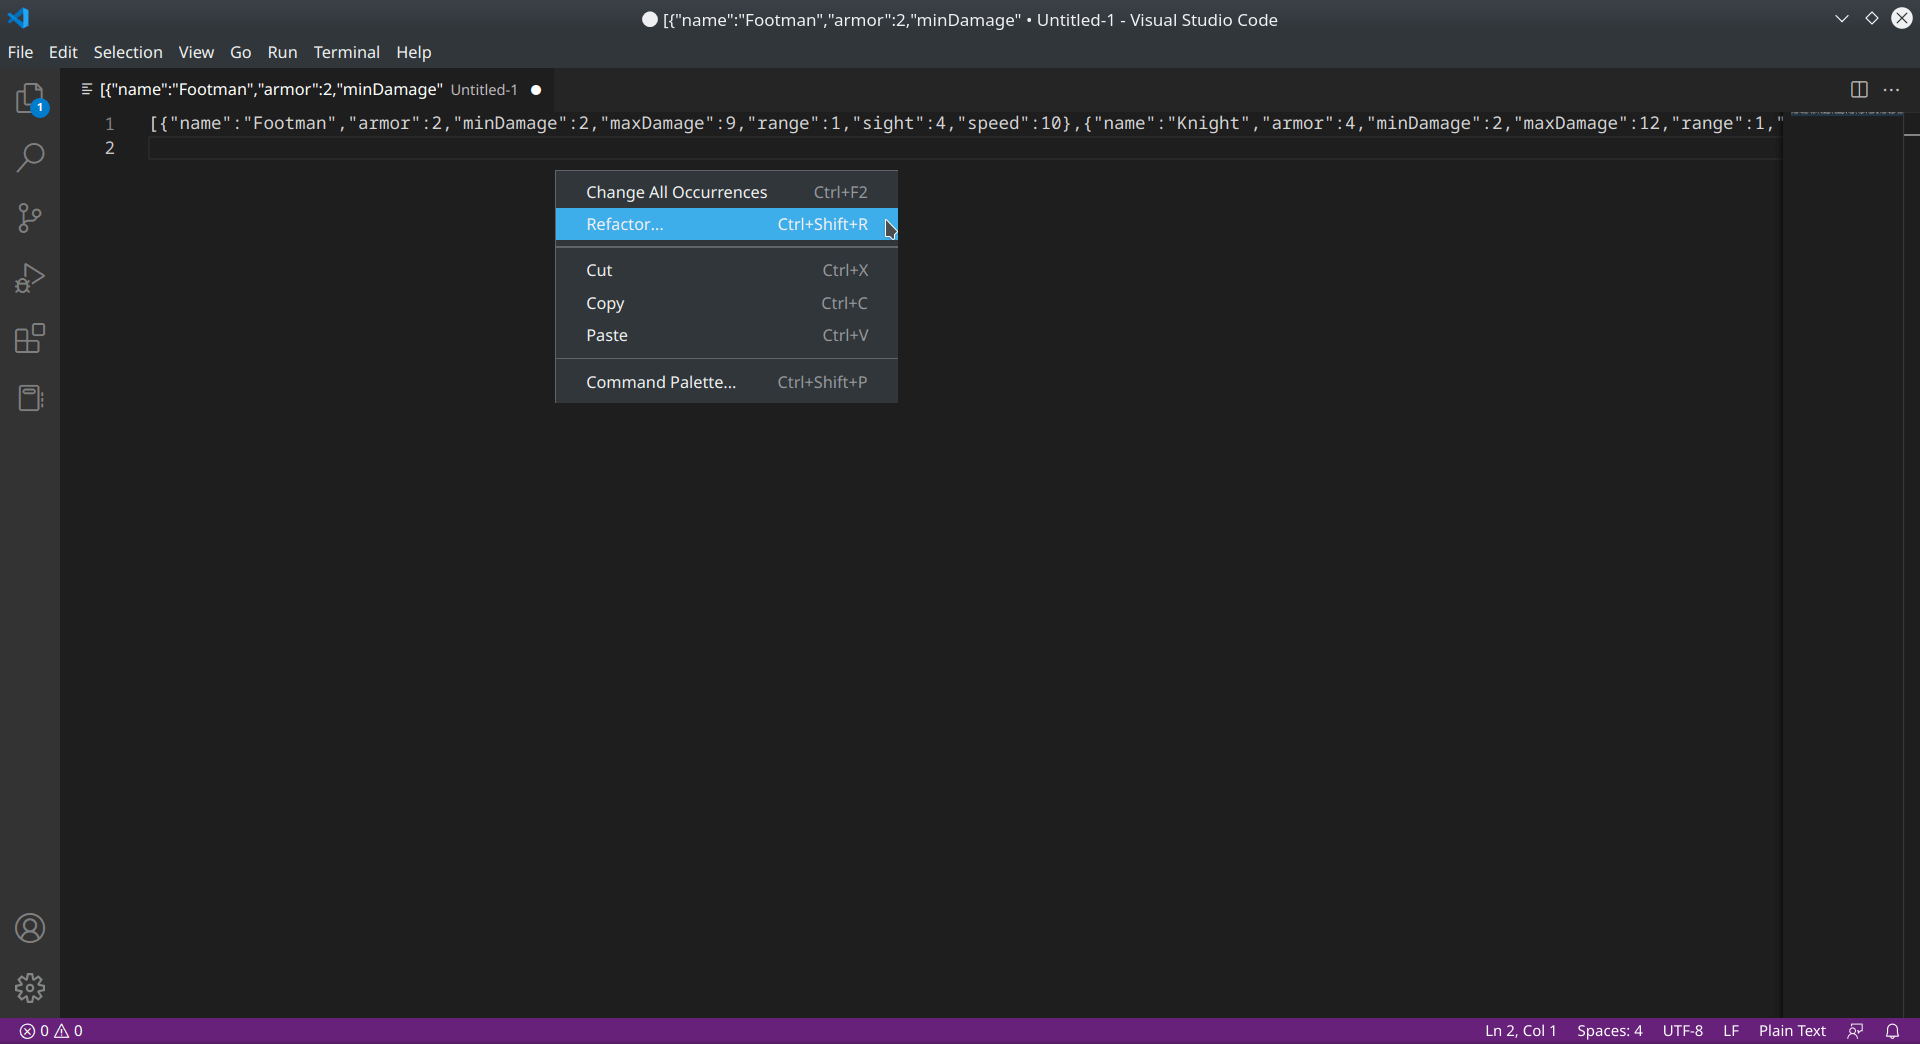The height and width of the screenshot is (1044, 1920).
Task: Click the errors and warnings indicator
Action: 48,1030
